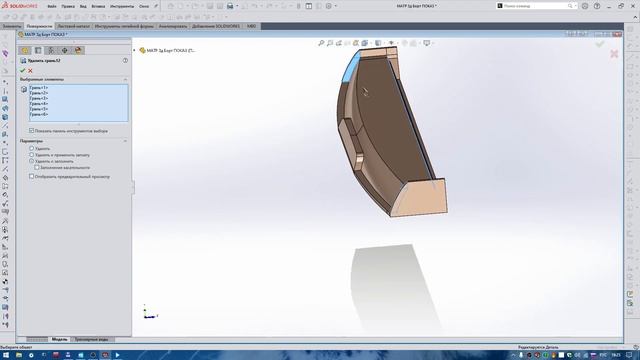This screenshot has height=360, width=640.
Task: Open the Инструменты menu
Action: tap(122, 7)
